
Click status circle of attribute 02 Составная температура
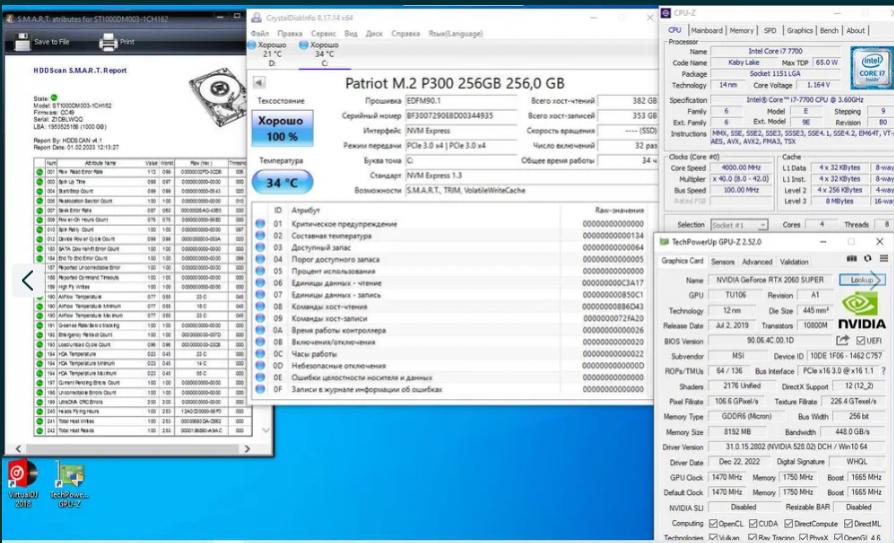click(260, 236)
